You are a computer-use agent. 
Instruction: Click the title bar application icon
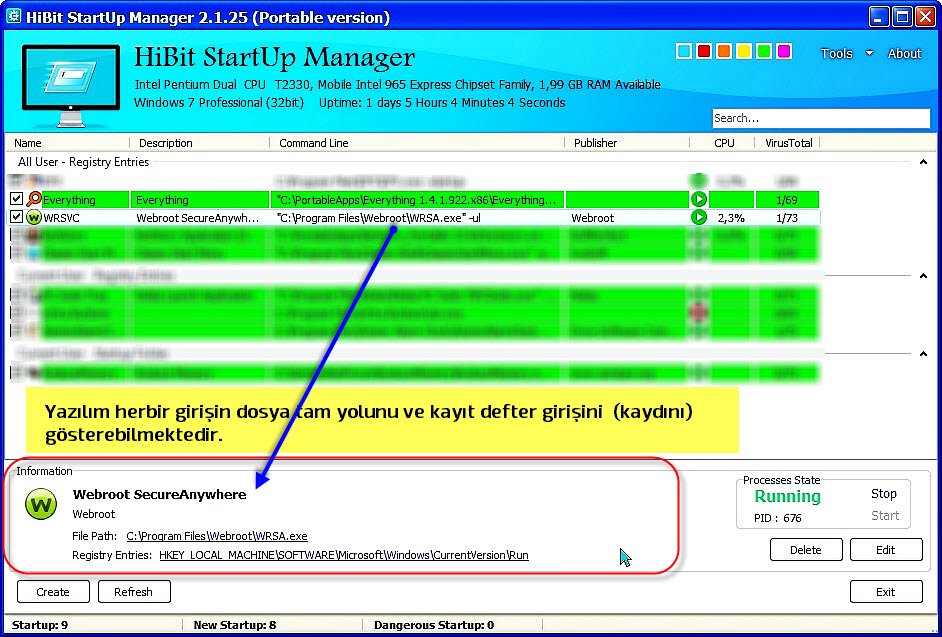(13, 17)
